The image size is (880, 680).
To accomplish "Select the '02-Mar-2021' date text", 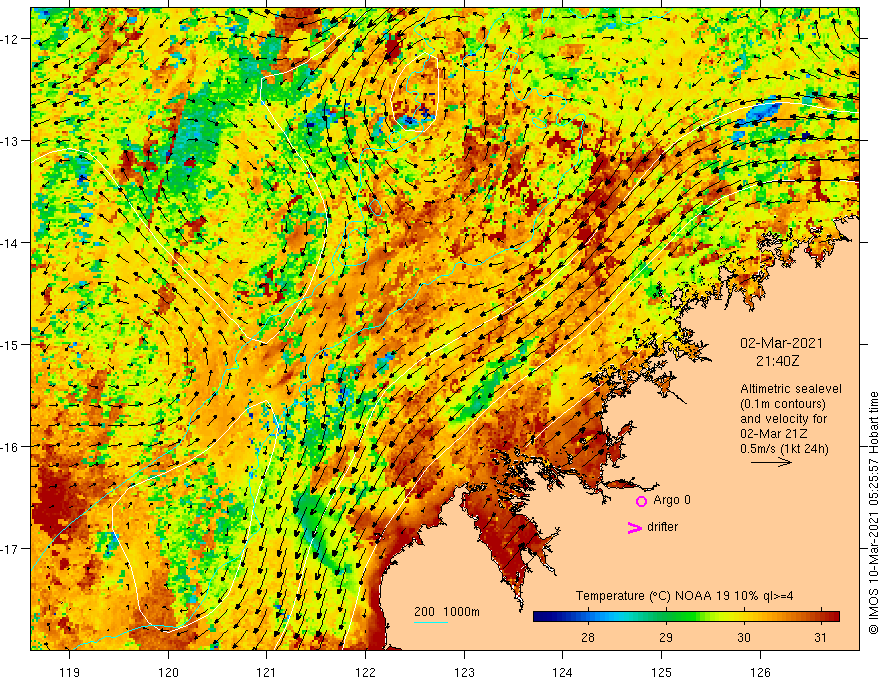I will click(782, 343).
